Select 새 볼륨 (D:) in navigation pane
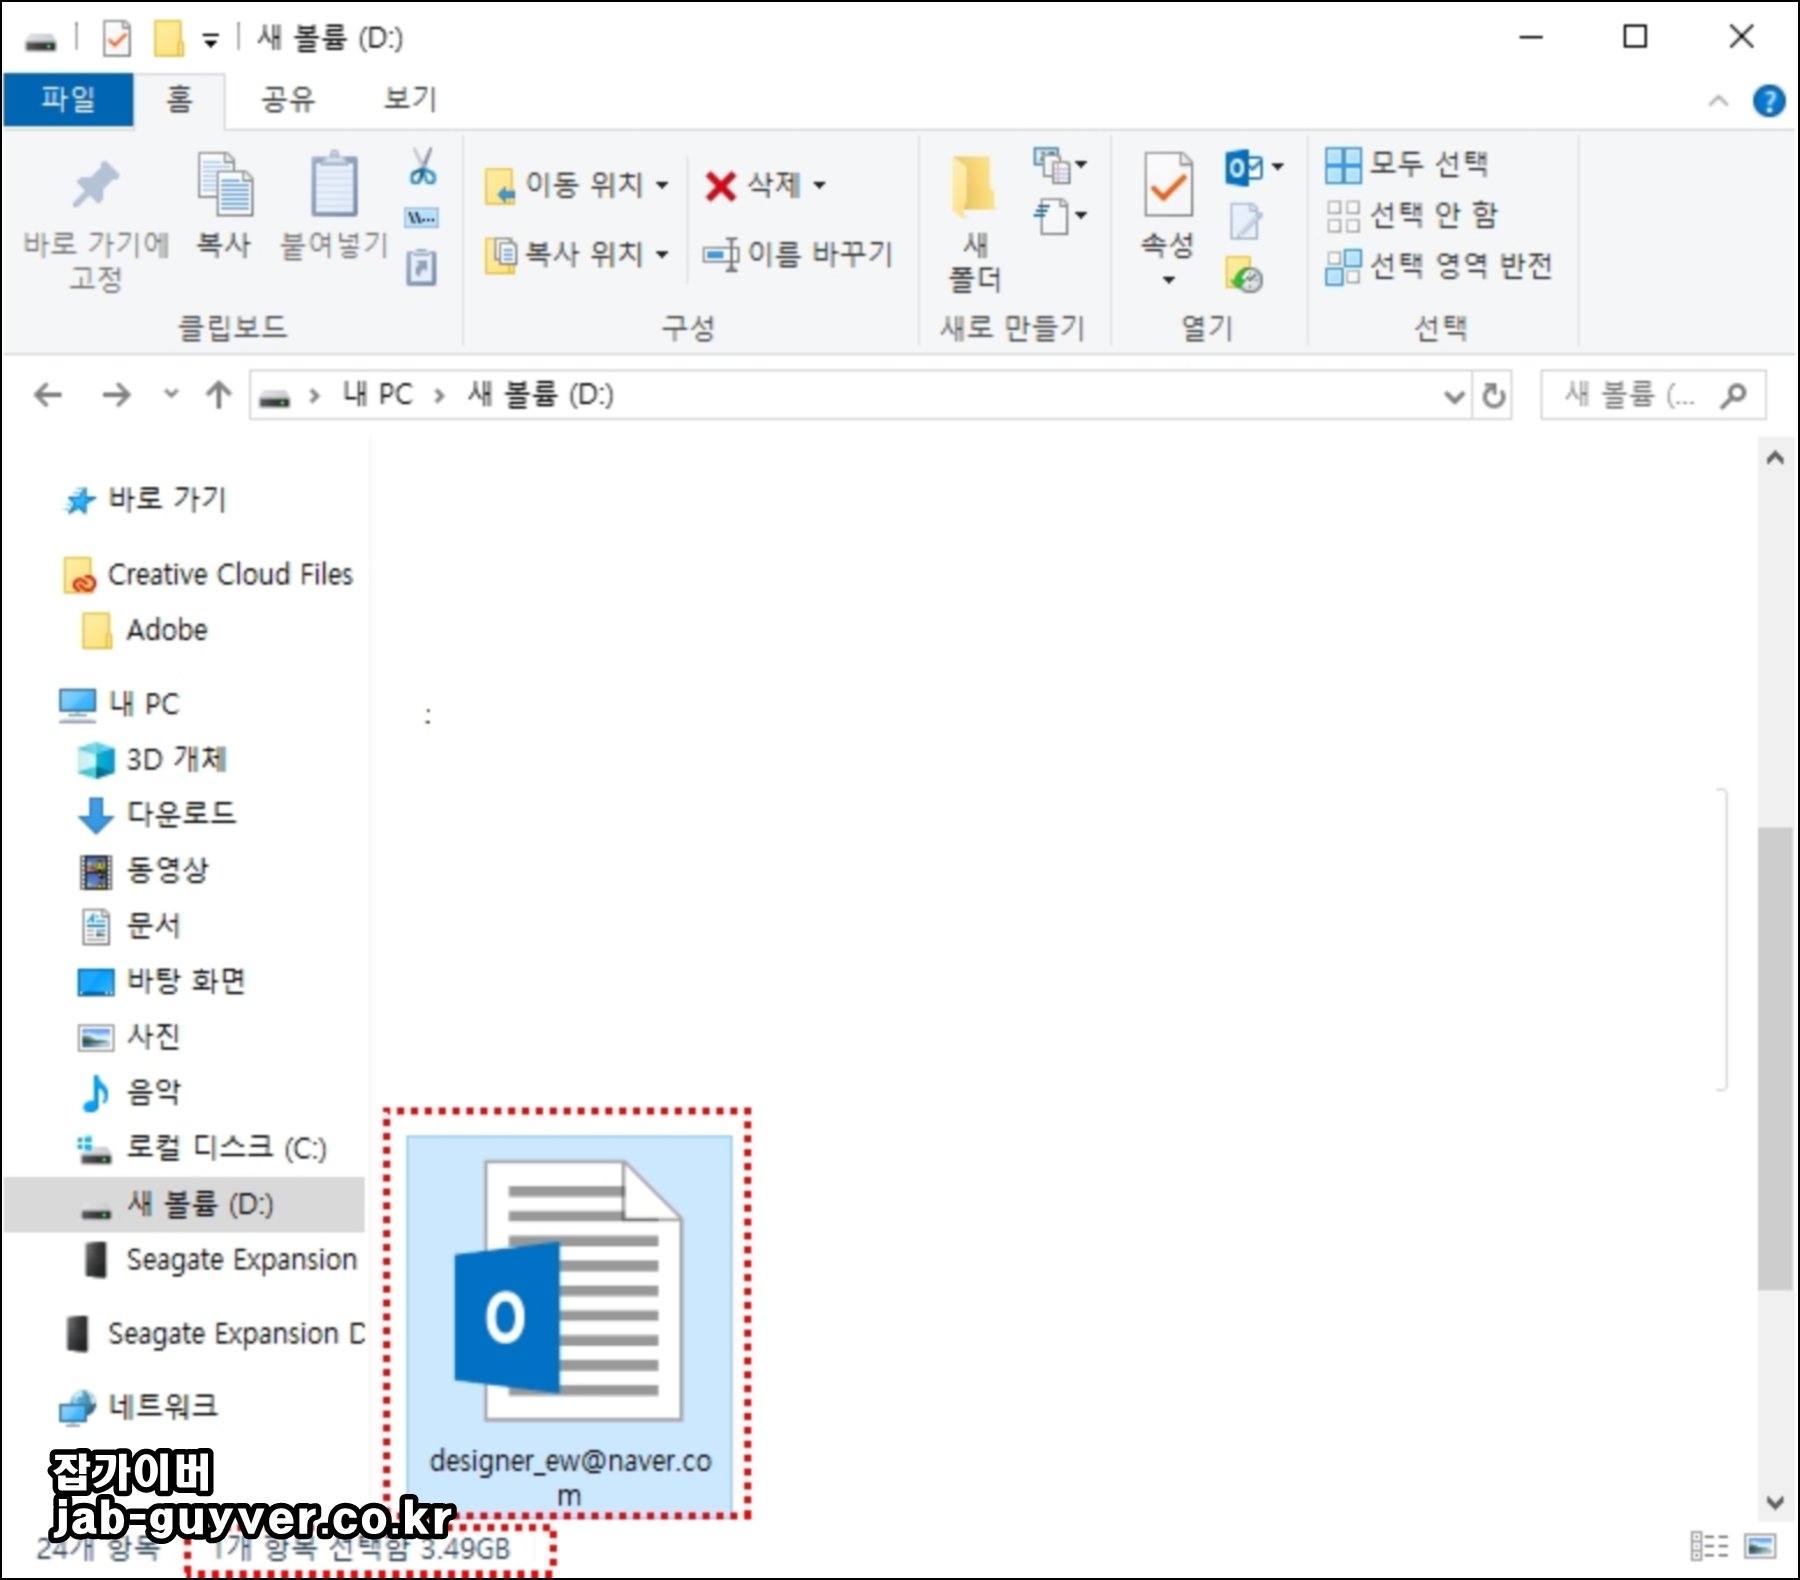 (x=184, y=1204)
